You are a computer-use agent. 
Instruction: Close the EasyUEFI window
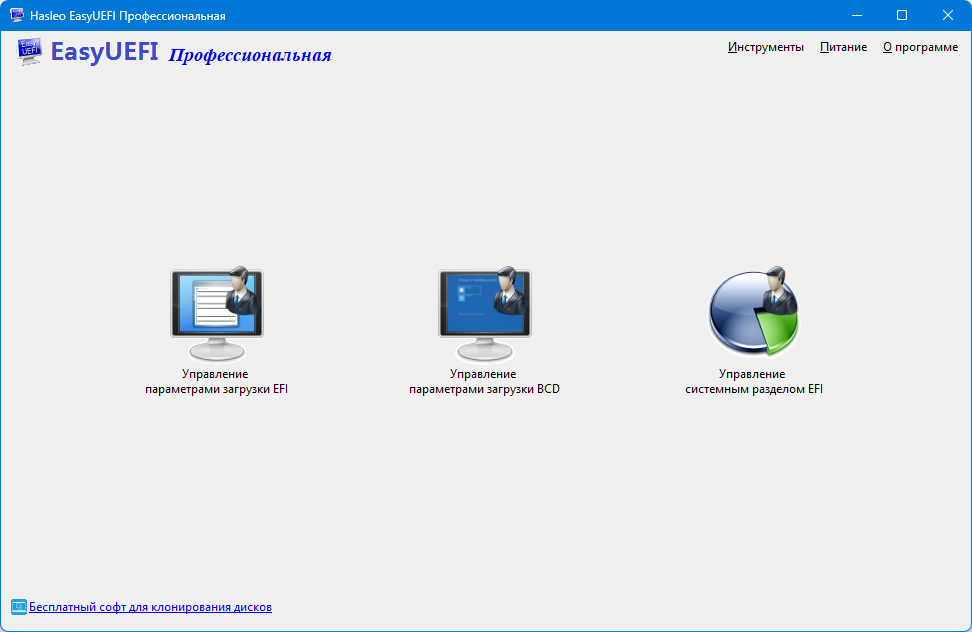pyautogui.click(x=948, y=15)
